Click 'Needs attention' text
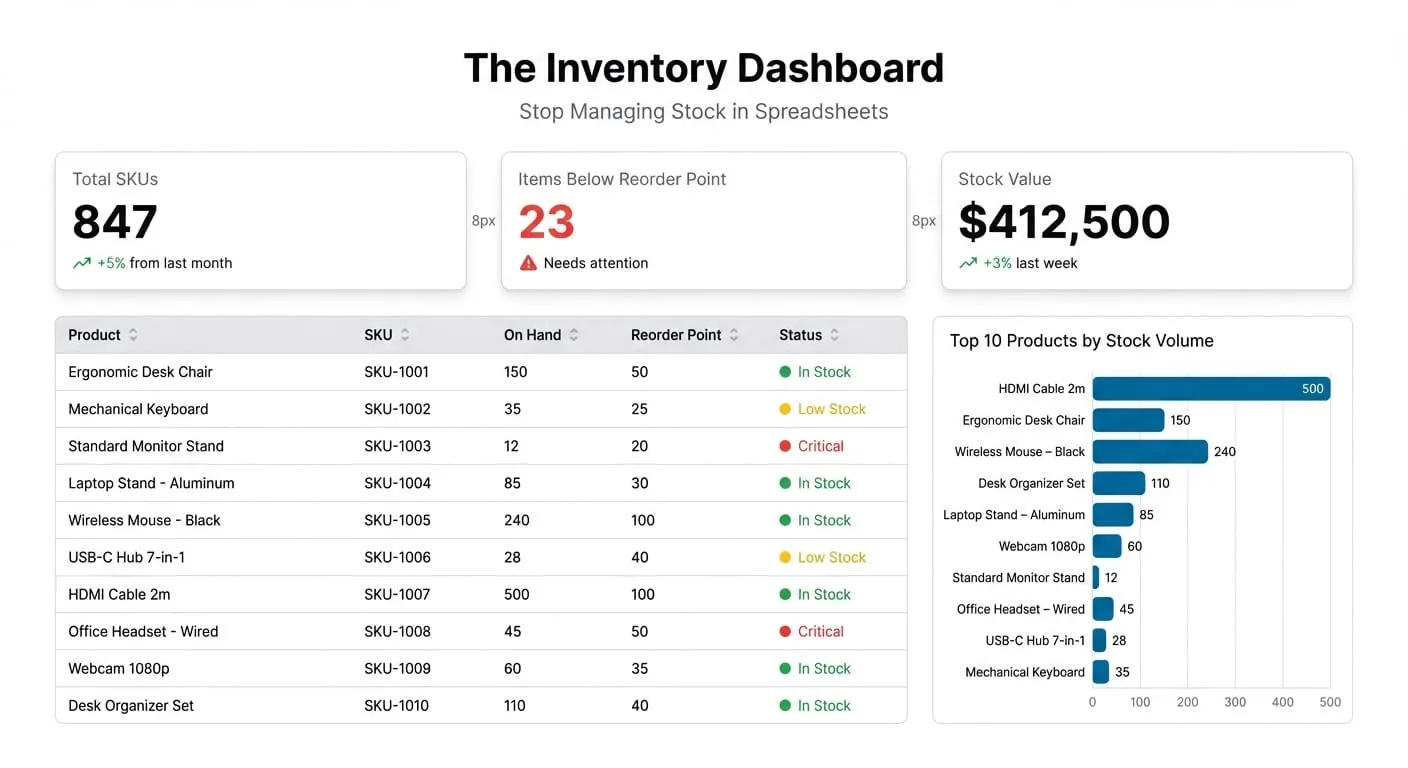 click(x=596, y=263)
